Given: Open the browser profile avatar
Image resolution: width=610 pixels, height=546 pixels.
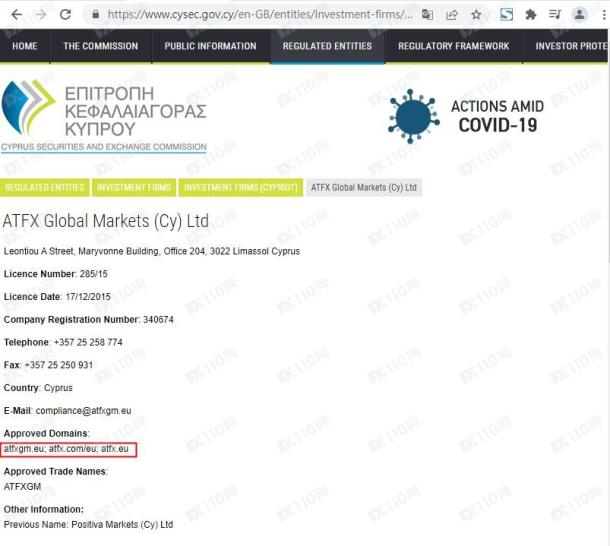Looking at the screenshot, I should tap(579, 15).
